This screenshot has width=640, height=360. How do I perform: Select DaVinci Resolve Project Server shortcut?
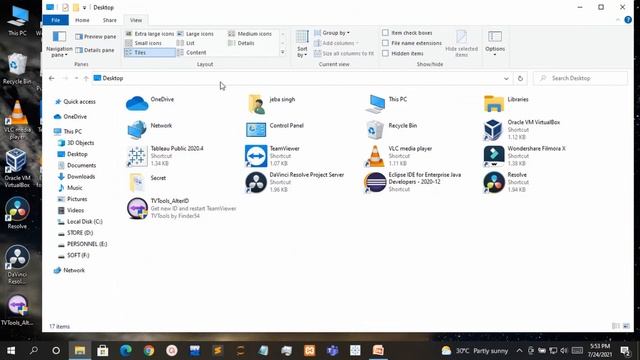(295, 182)
